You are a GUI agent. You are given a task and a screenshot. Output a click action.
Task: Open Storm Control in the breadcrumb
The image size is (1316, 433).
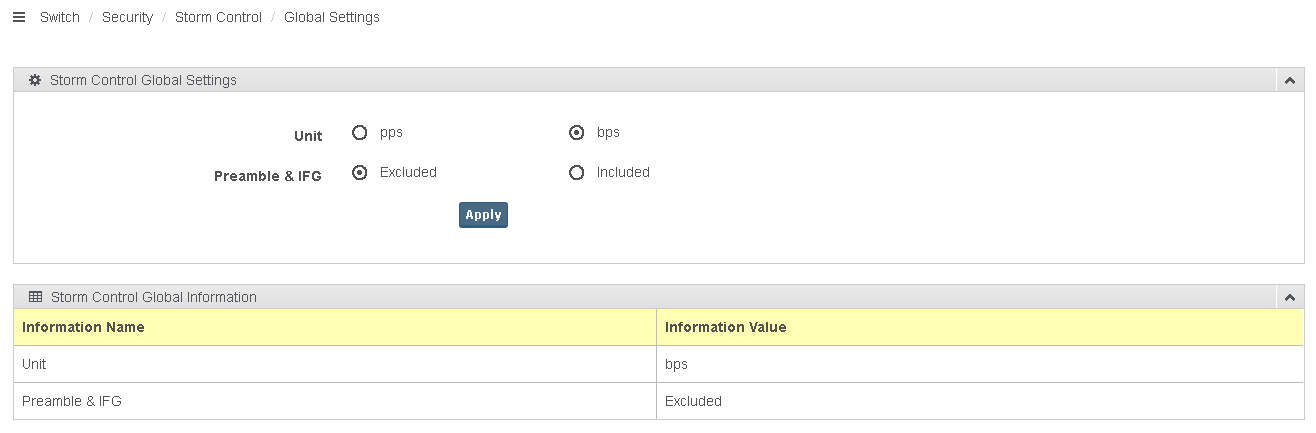[218, 17]
